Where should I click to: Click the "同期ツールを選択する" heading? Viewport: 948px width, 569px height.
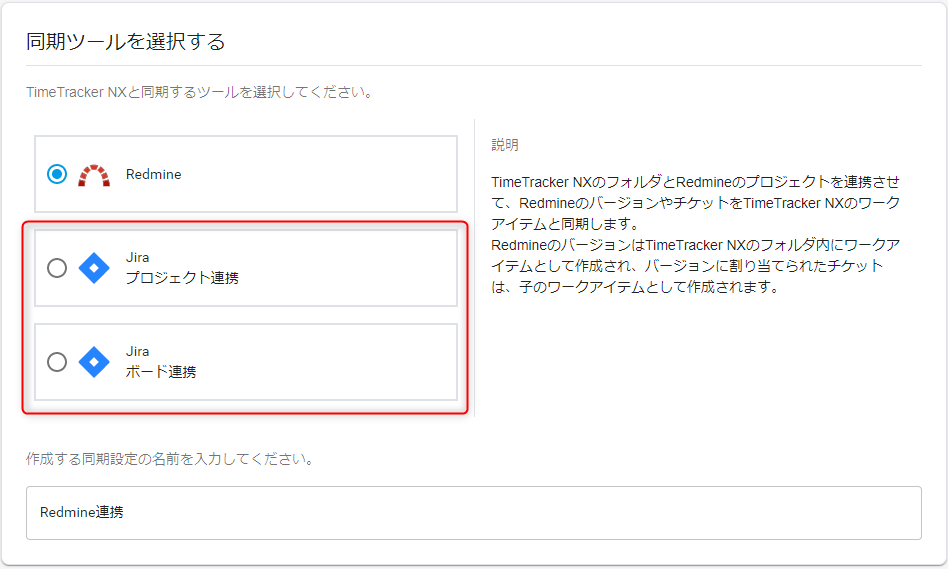pos(126,42)
